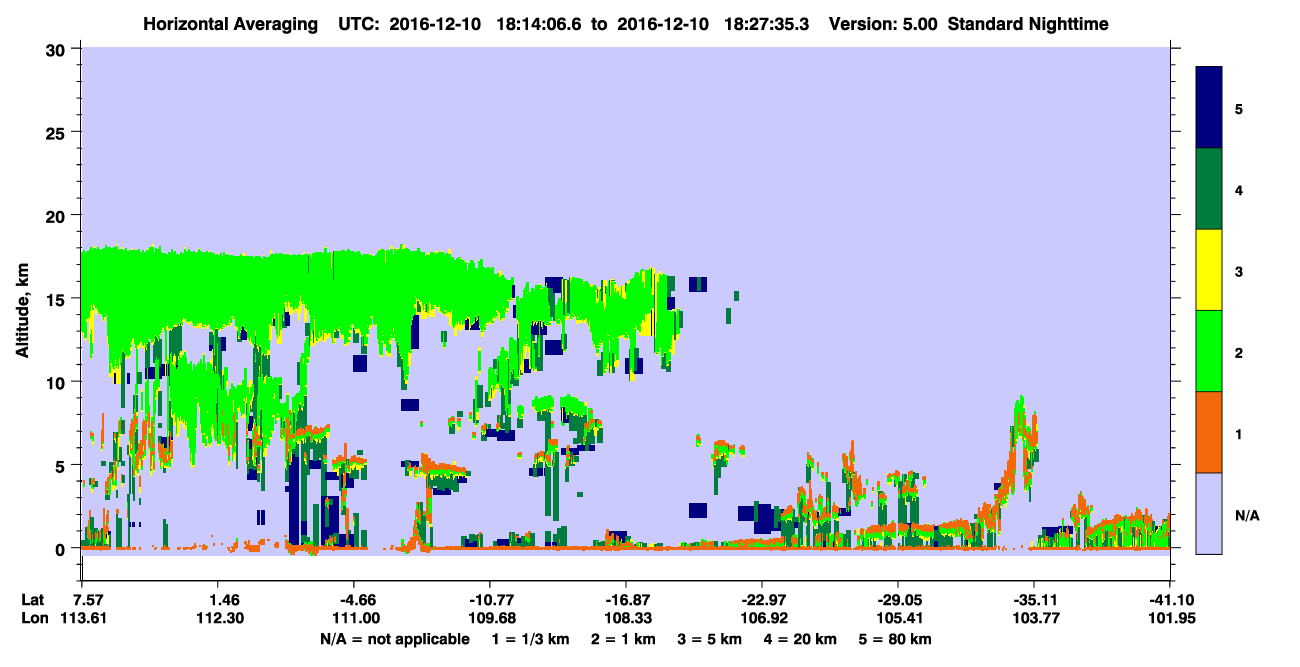Click 'Version: 5.00' in the title
The height and width of the screenshot is (667, 1300).
tap(881, 23)
